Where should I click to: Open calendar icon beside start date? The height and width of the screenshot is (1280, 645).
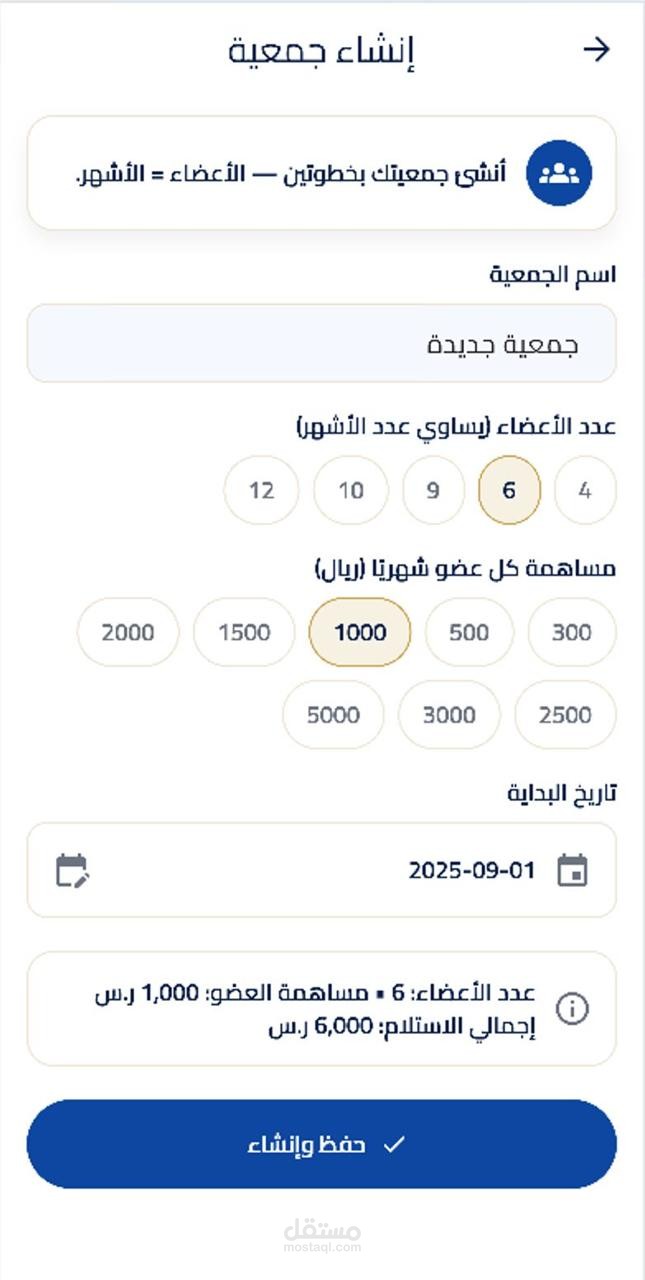(x=572, y=870)
